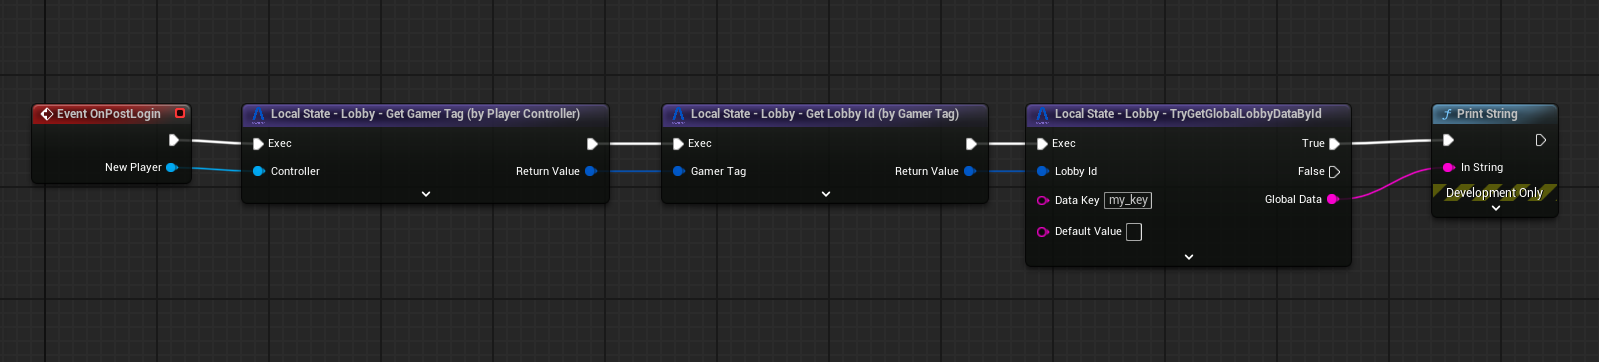Click the Controller input pin
The width and height of the screenshot is (1599, 362).
(x=259, y=171)
